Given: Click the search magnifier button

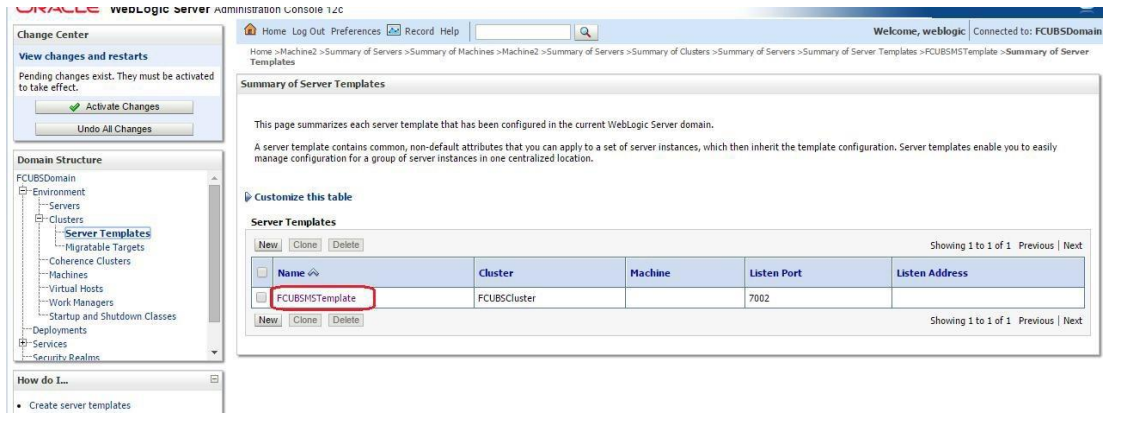Looking at the screenshot, I should tap(586, 32).
